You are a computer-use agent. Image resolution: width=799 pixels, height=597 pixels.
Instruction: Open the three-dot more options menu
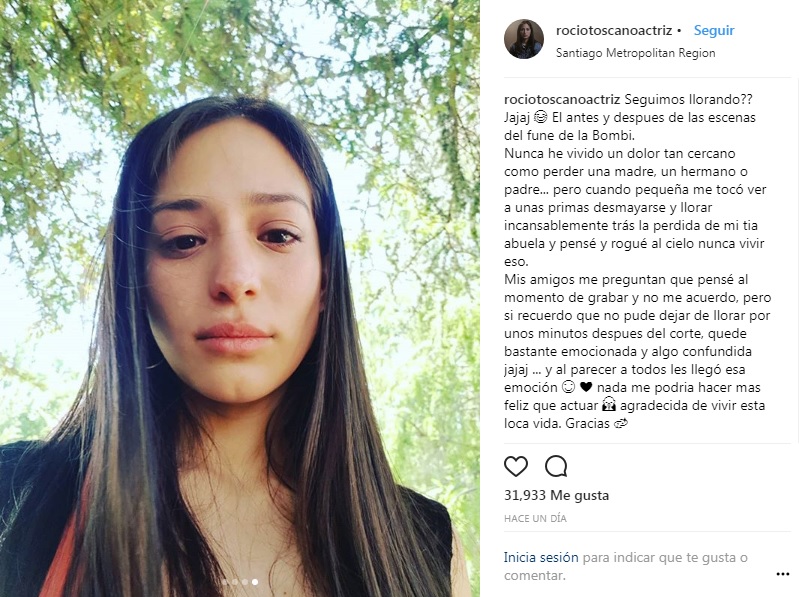pos(782,574)
